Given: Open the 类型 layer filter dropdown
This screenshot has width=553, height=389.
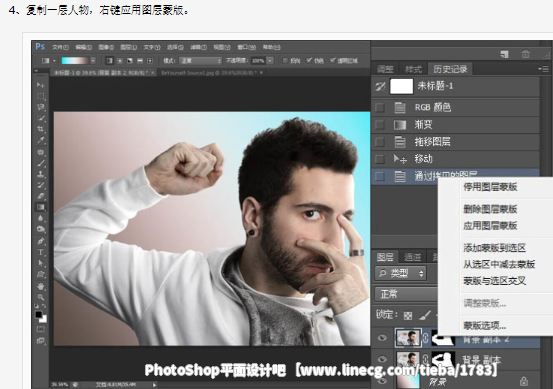Looking at the screenshot, I should coord(401,273).
